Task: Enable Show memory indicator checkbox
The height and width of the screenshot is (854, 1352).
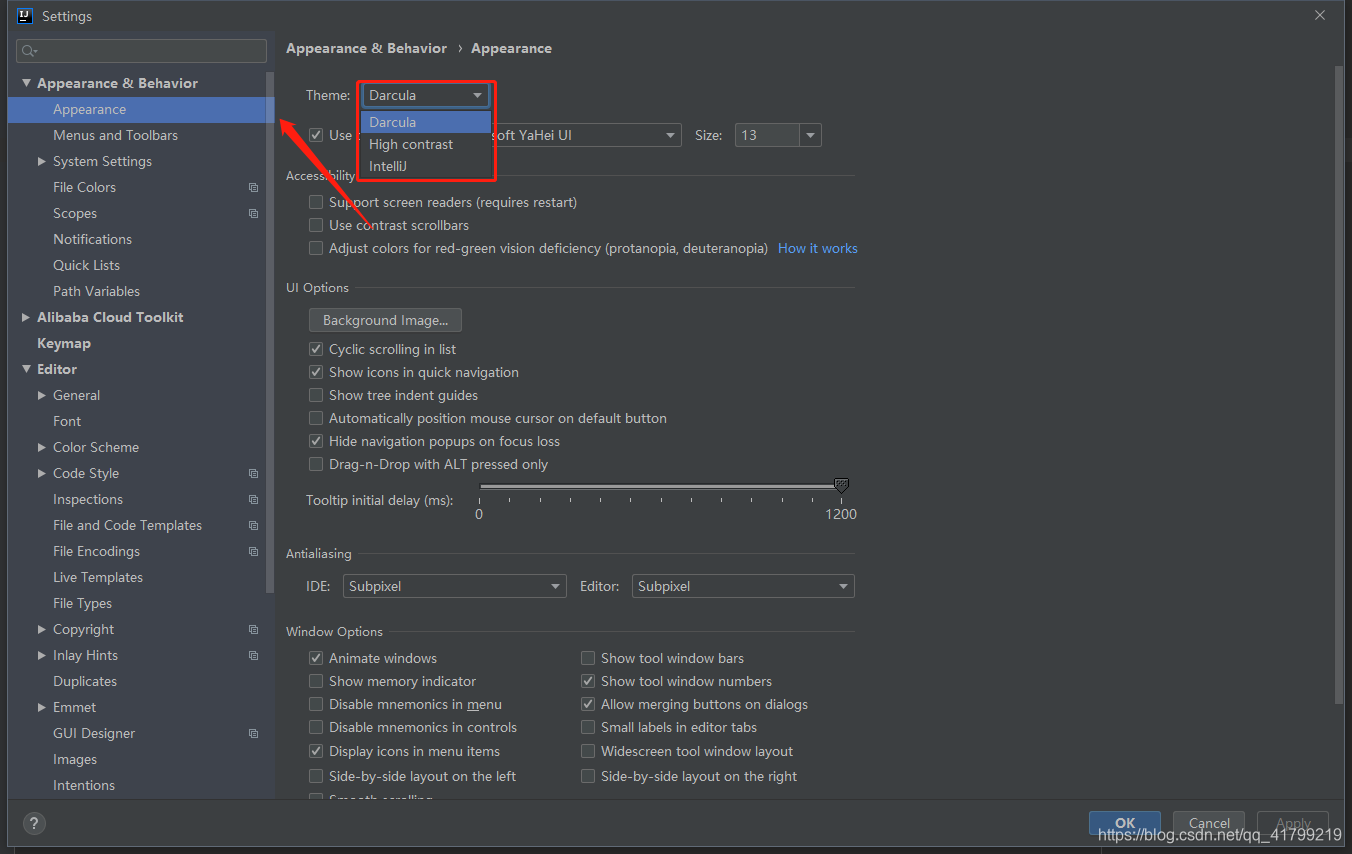Action: pos(316,681)
